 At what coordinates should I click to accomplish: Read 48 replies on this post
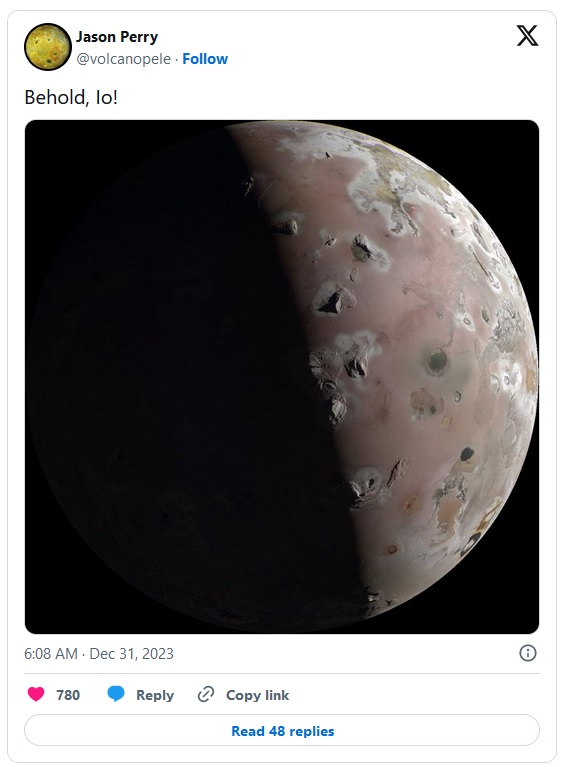pyautogui.click(x=282, y=731)
